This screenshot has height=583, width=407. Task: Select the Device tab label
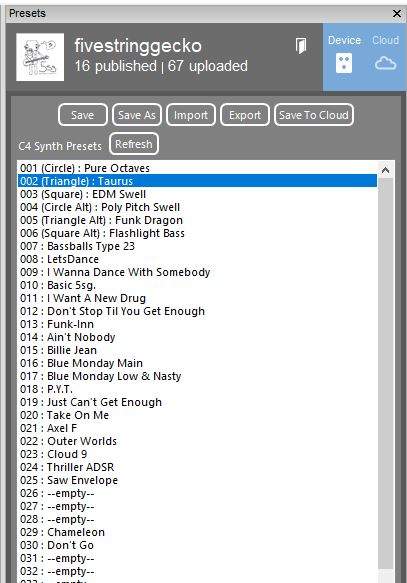click(x=344, y=40)
